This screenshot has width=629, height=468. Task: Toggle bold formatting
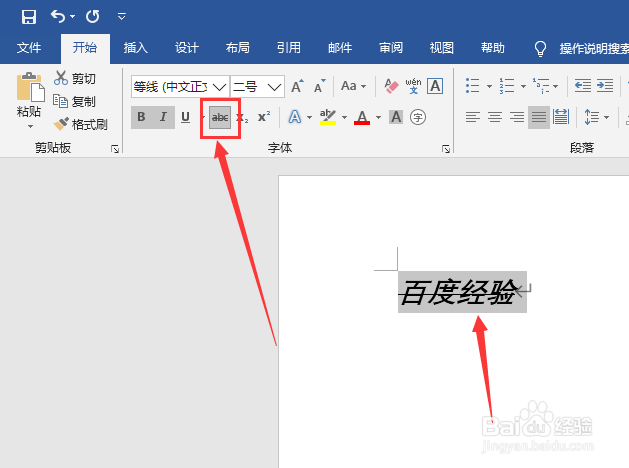(141, 117)
